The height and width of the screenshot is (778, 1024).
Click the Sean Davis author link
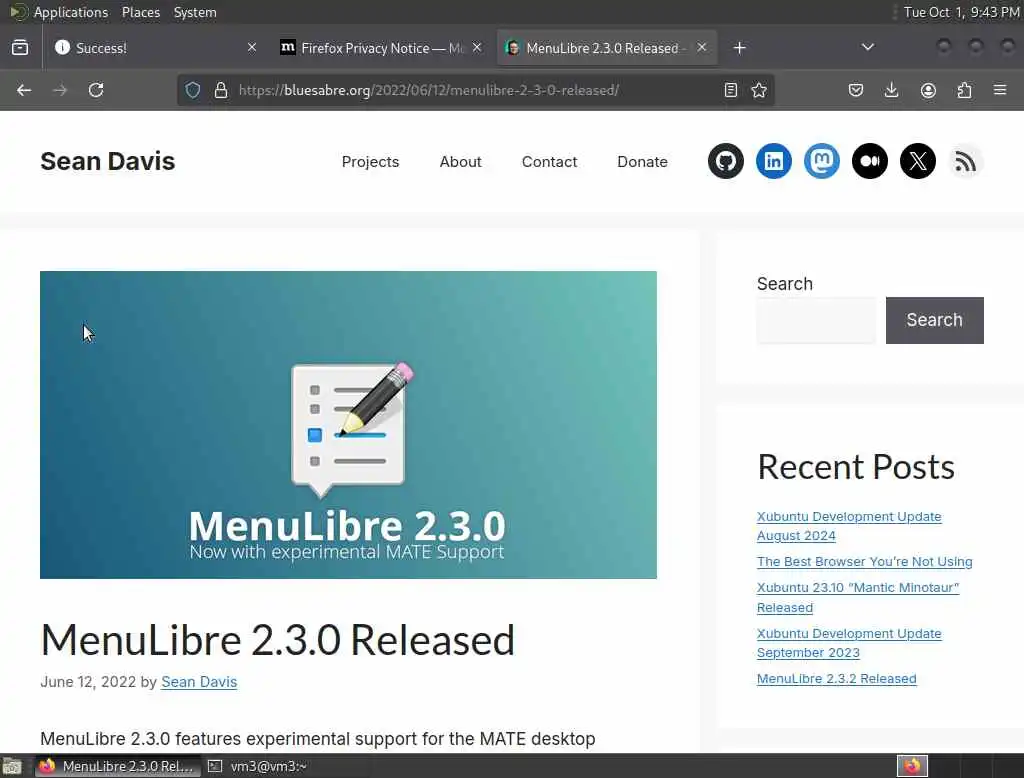(x=199, y=681)
